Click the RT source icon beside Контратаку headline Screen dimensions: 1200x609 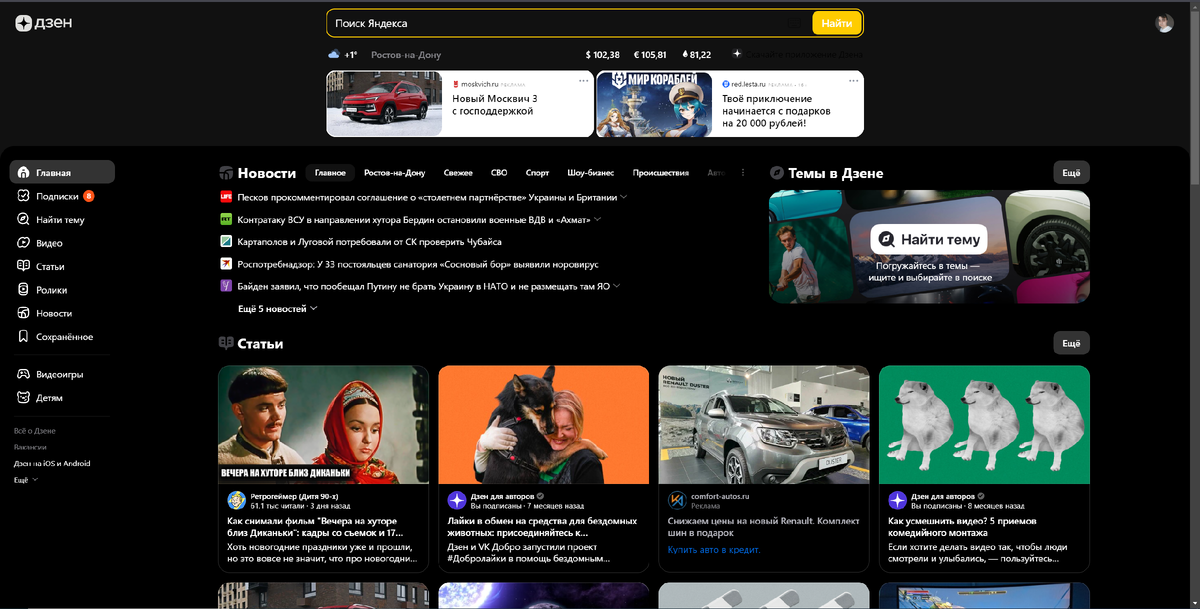226,219
